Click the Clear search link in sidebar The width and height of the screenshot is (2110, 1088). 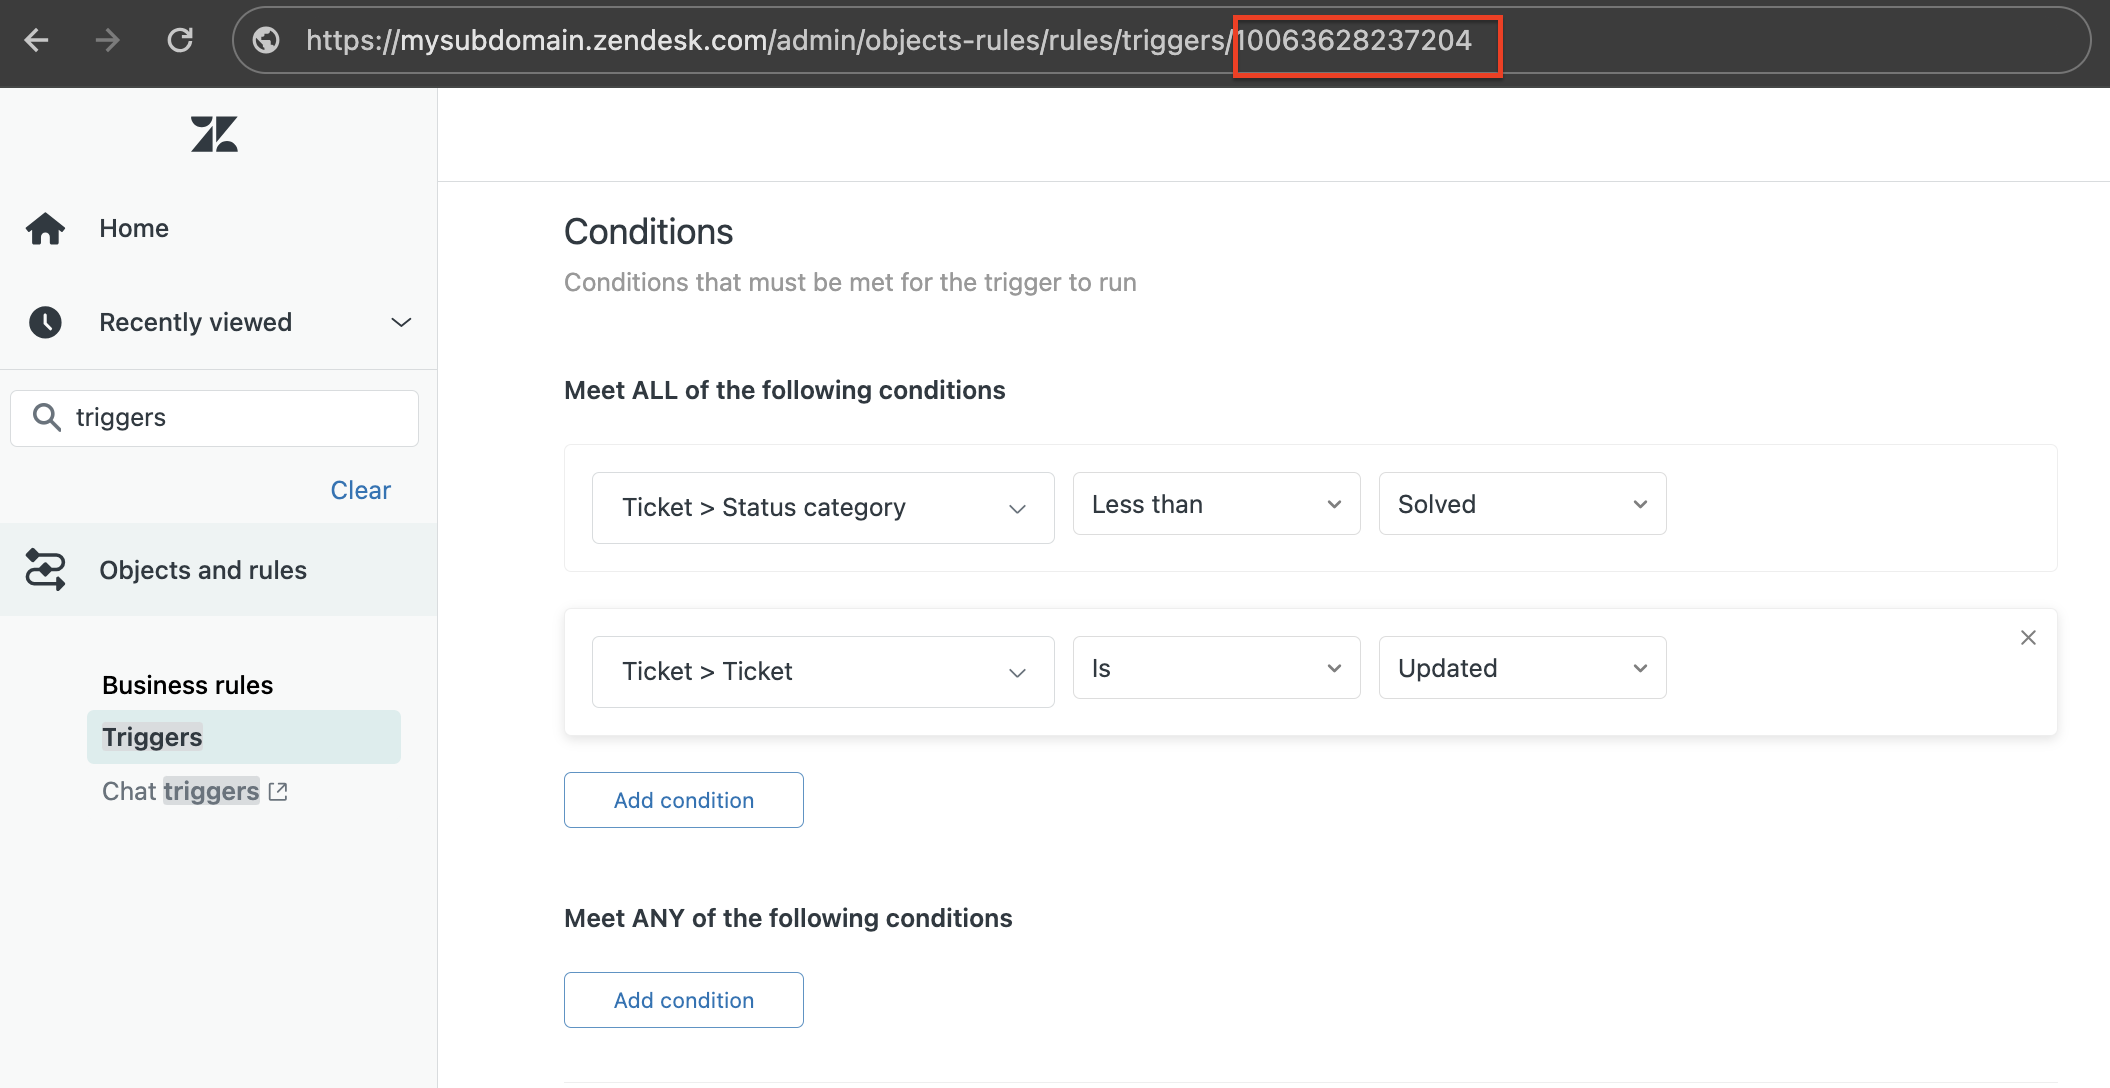361,488
